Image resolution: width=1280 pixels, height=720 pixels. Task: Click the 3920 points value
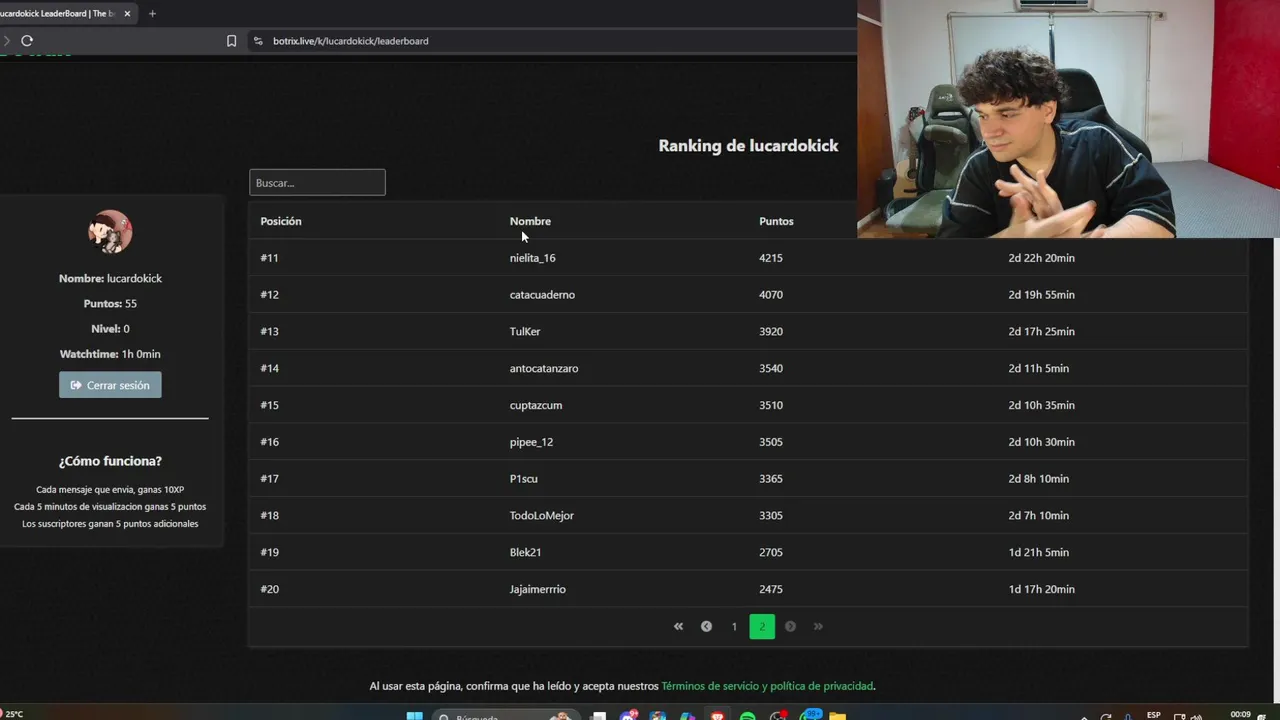click(771, 332)
